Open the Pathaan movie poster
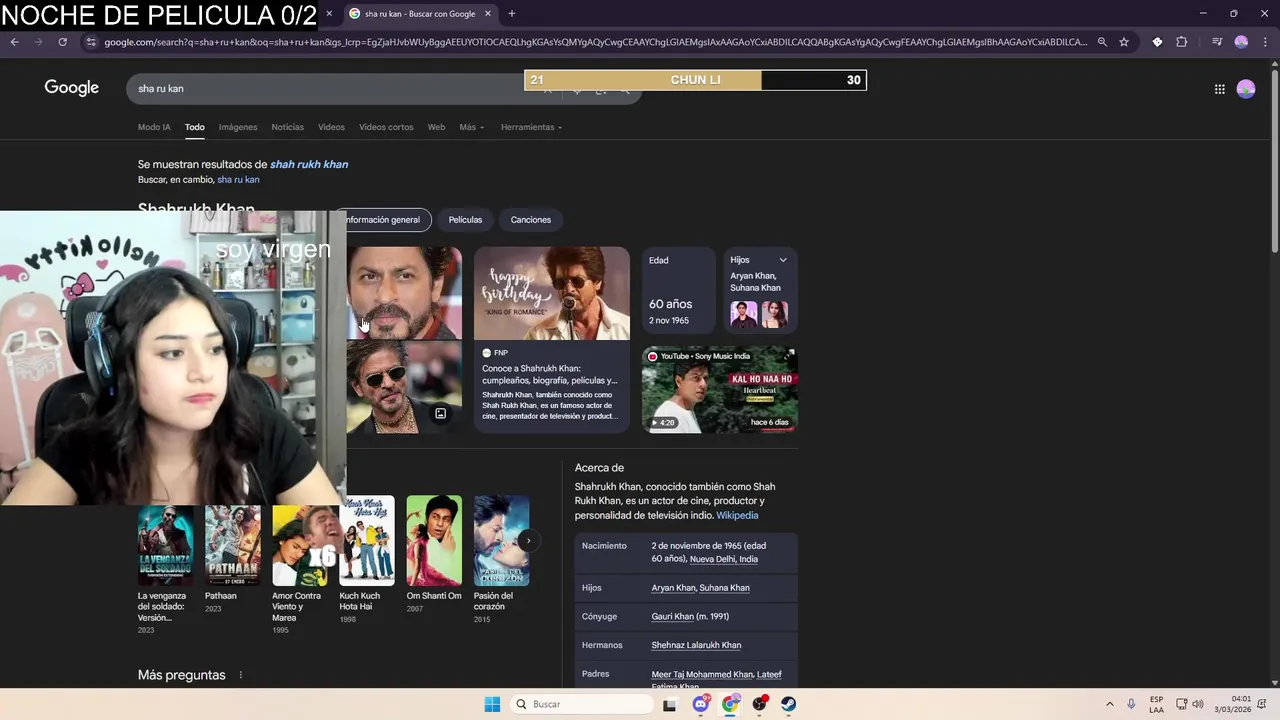1280x720 pixels. click(x=233, y=545)
